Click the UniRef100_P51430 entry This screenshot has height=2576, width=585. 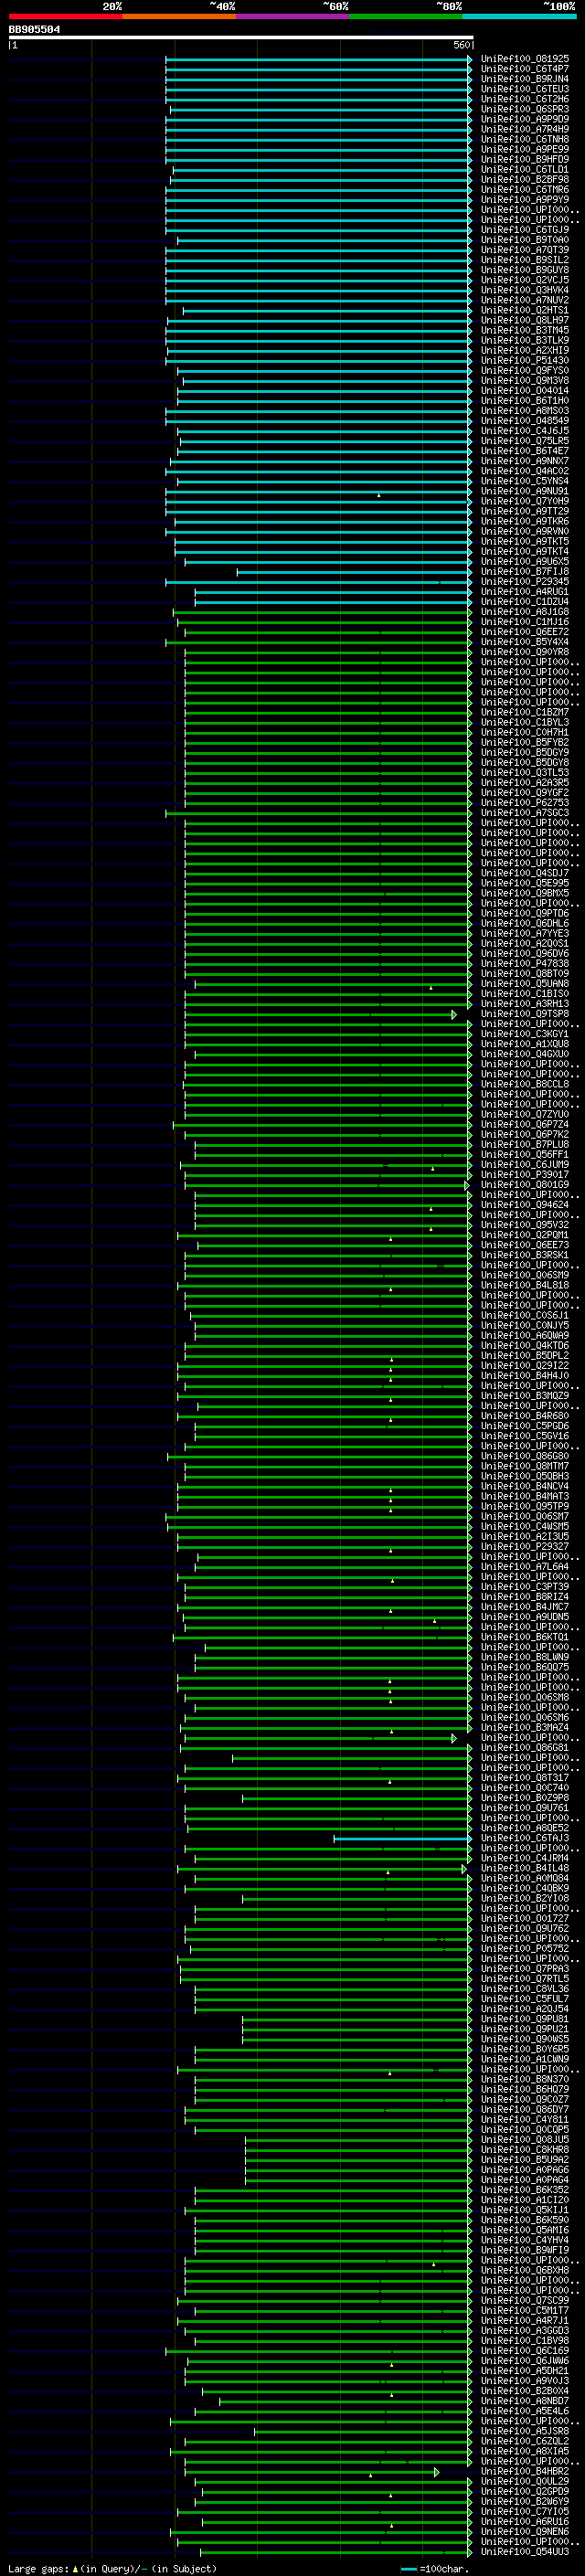(525, 360)
